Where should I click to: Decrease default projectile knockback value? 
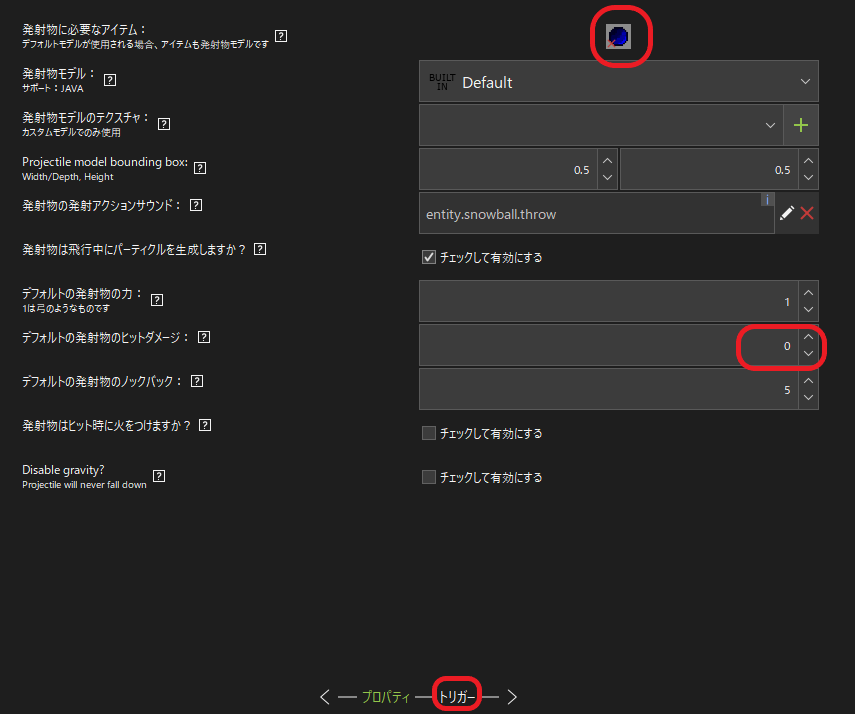(808, 398)
